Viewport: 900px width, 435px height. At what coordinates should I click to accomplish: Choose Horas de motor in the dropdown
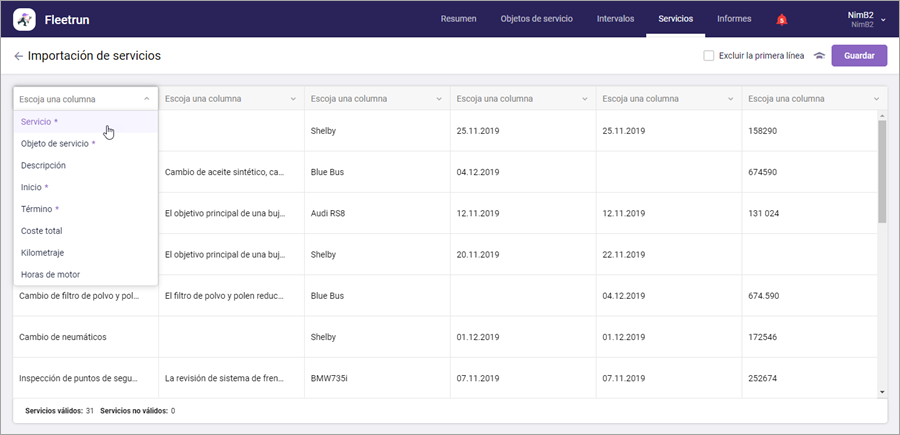(x=50, y=275)
